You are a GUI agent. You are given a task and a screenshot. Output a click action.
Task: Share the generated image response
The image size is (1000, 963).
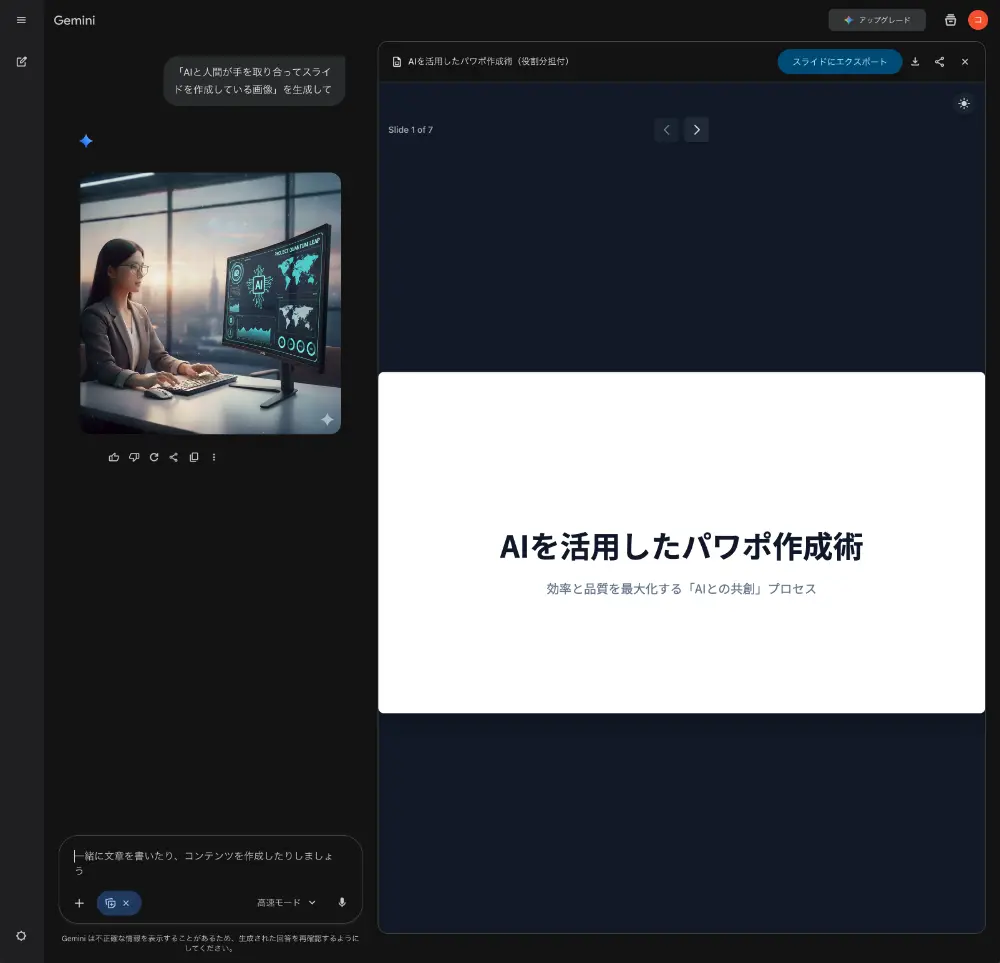[x=174, y=457]
